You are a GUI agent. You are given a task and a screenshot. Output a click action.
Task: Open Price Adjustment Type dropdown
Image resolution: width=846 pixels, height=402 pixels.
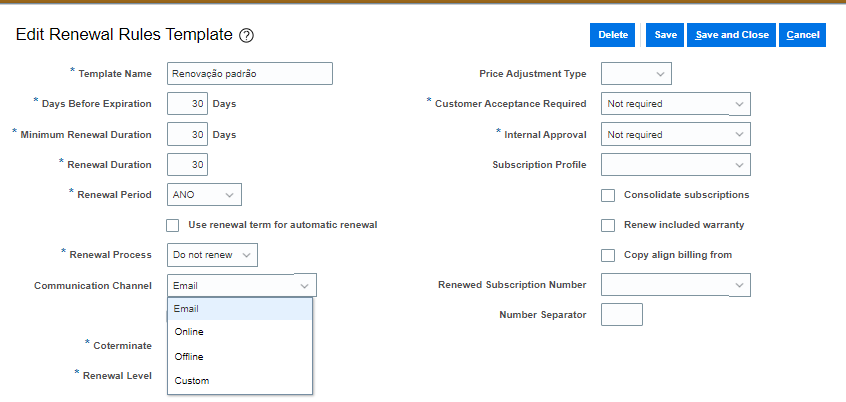(x=636, y=74)
